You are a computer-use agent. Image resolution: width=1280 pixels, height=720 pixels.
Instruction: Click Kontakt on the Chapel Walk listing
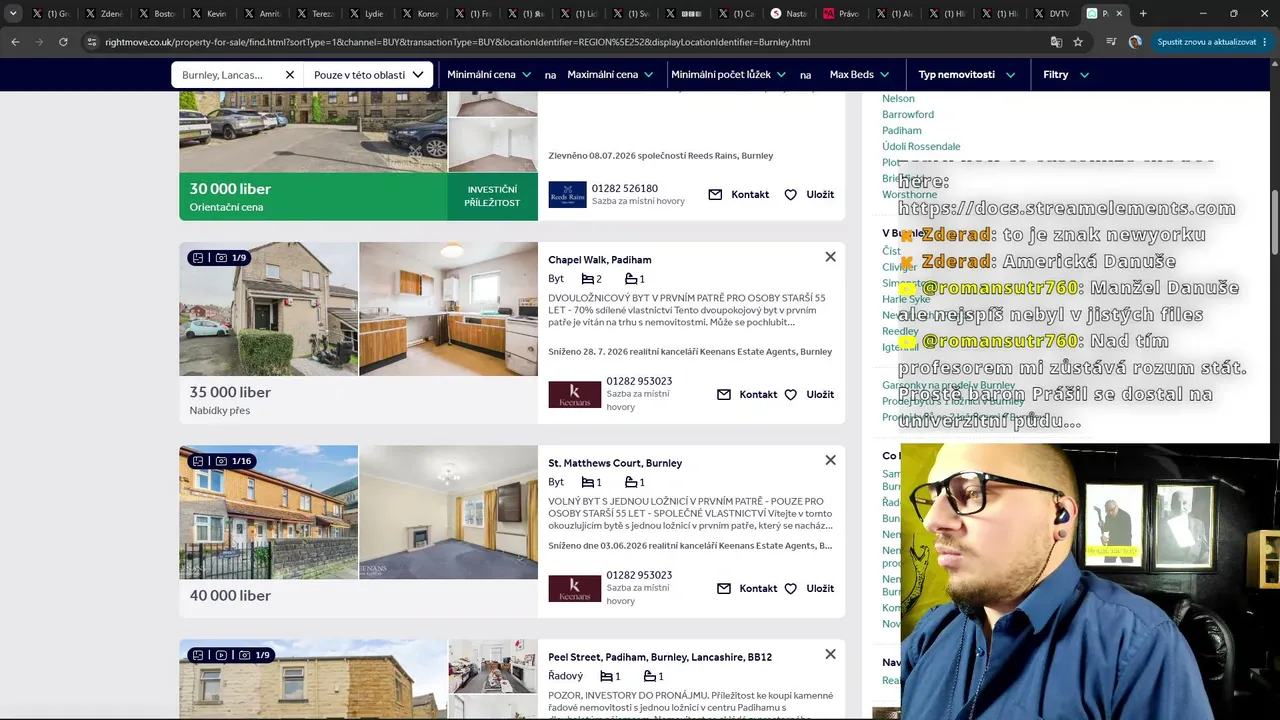tap(747, 395)
